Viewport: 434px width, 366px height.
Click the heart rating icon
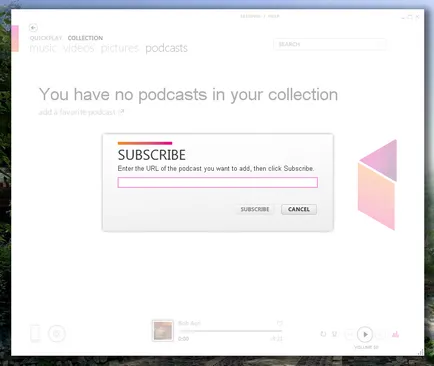pyautogui.click(x=279, y=323)
